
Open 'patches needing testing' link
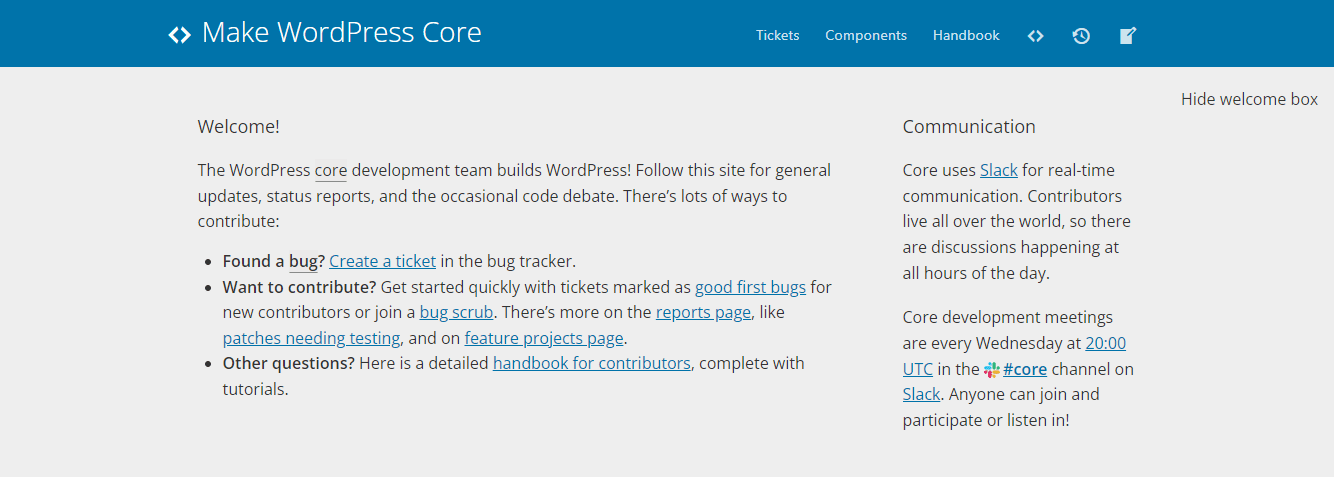(x=311, y=338)
